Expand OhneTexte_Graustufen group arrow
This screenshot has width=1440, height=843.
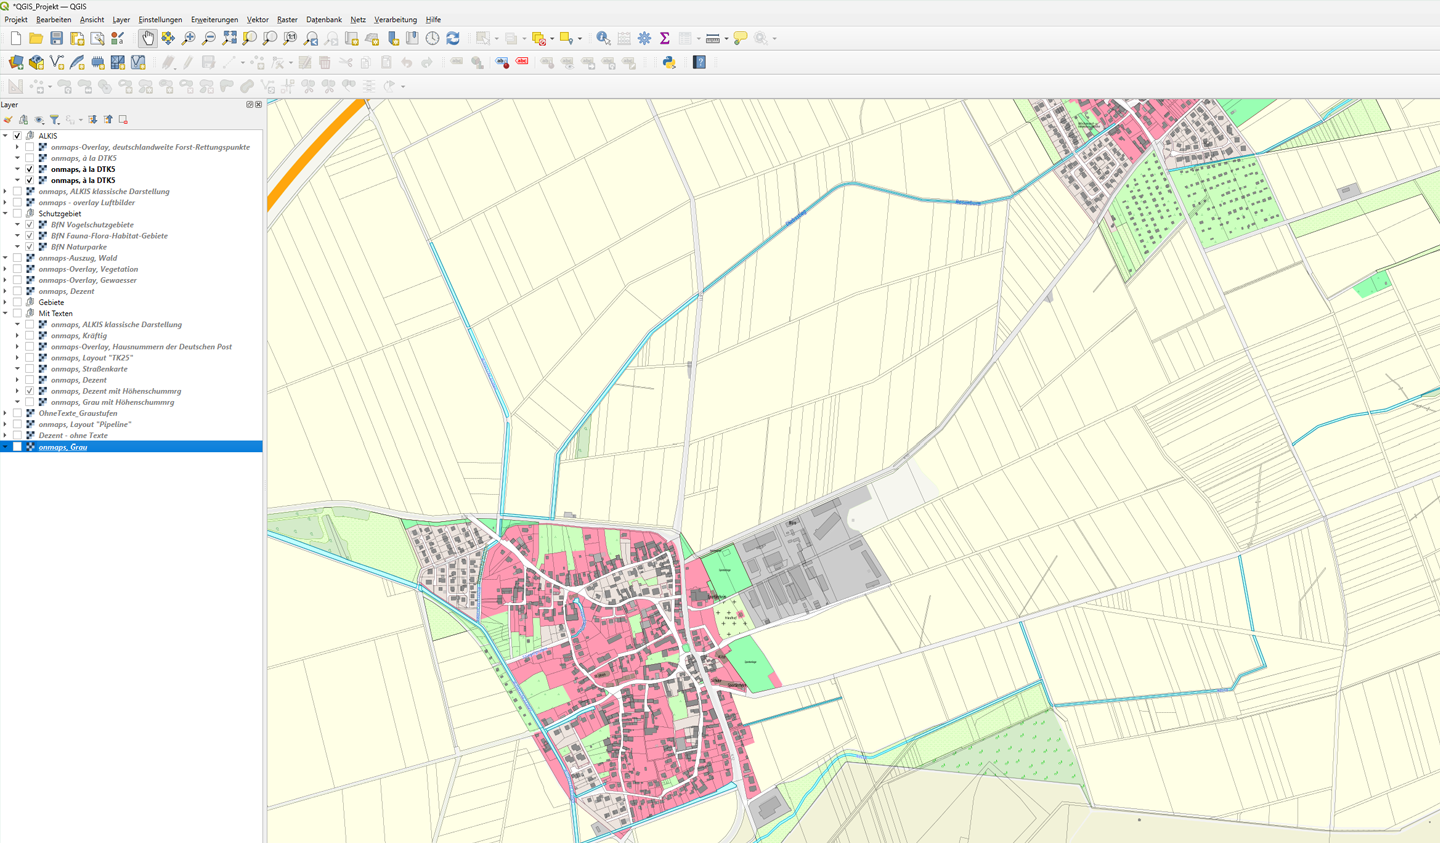5,413
